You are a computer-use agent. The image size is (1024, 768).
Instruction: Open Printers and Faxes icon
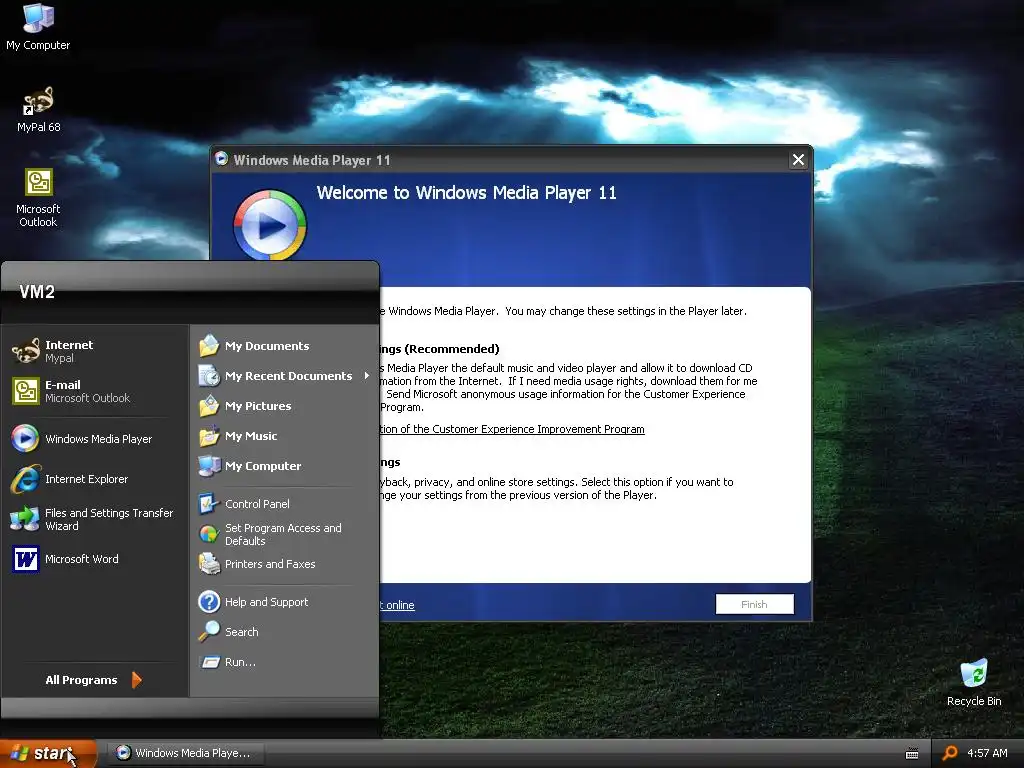pyautogui.click(x=209, y=564)
